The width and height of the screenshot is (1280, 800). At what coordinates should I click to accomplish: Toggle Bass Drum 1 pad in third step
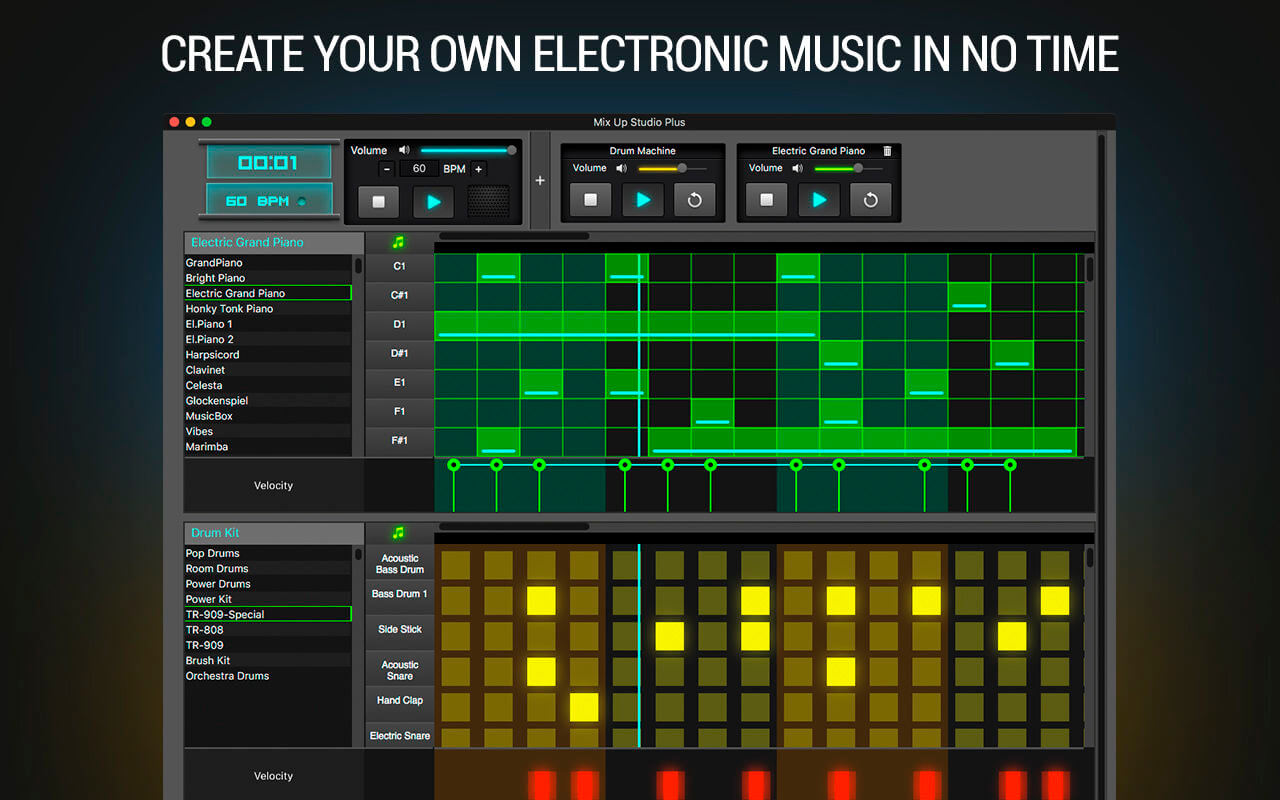pyautogui.click(x=541, y=600)
